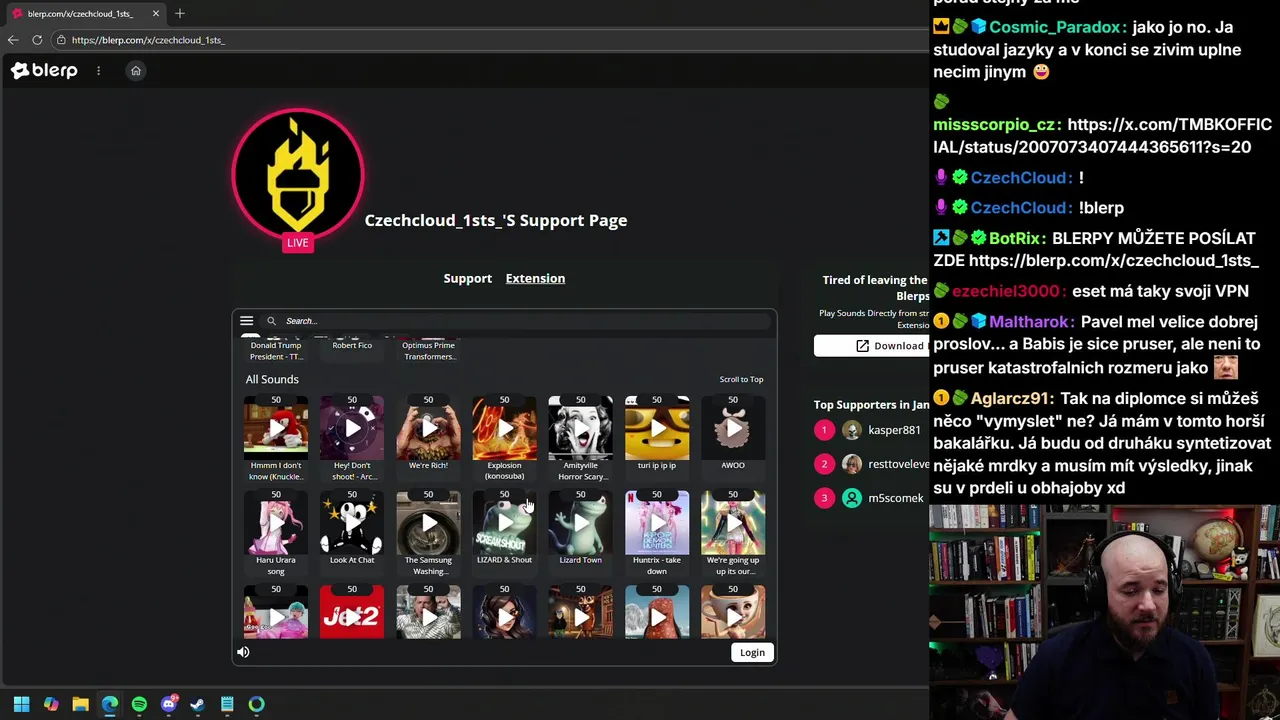Click the search magnifier icon
Image resolution: width=1280 pixels, height=720 pixels.
pos(271,321)
